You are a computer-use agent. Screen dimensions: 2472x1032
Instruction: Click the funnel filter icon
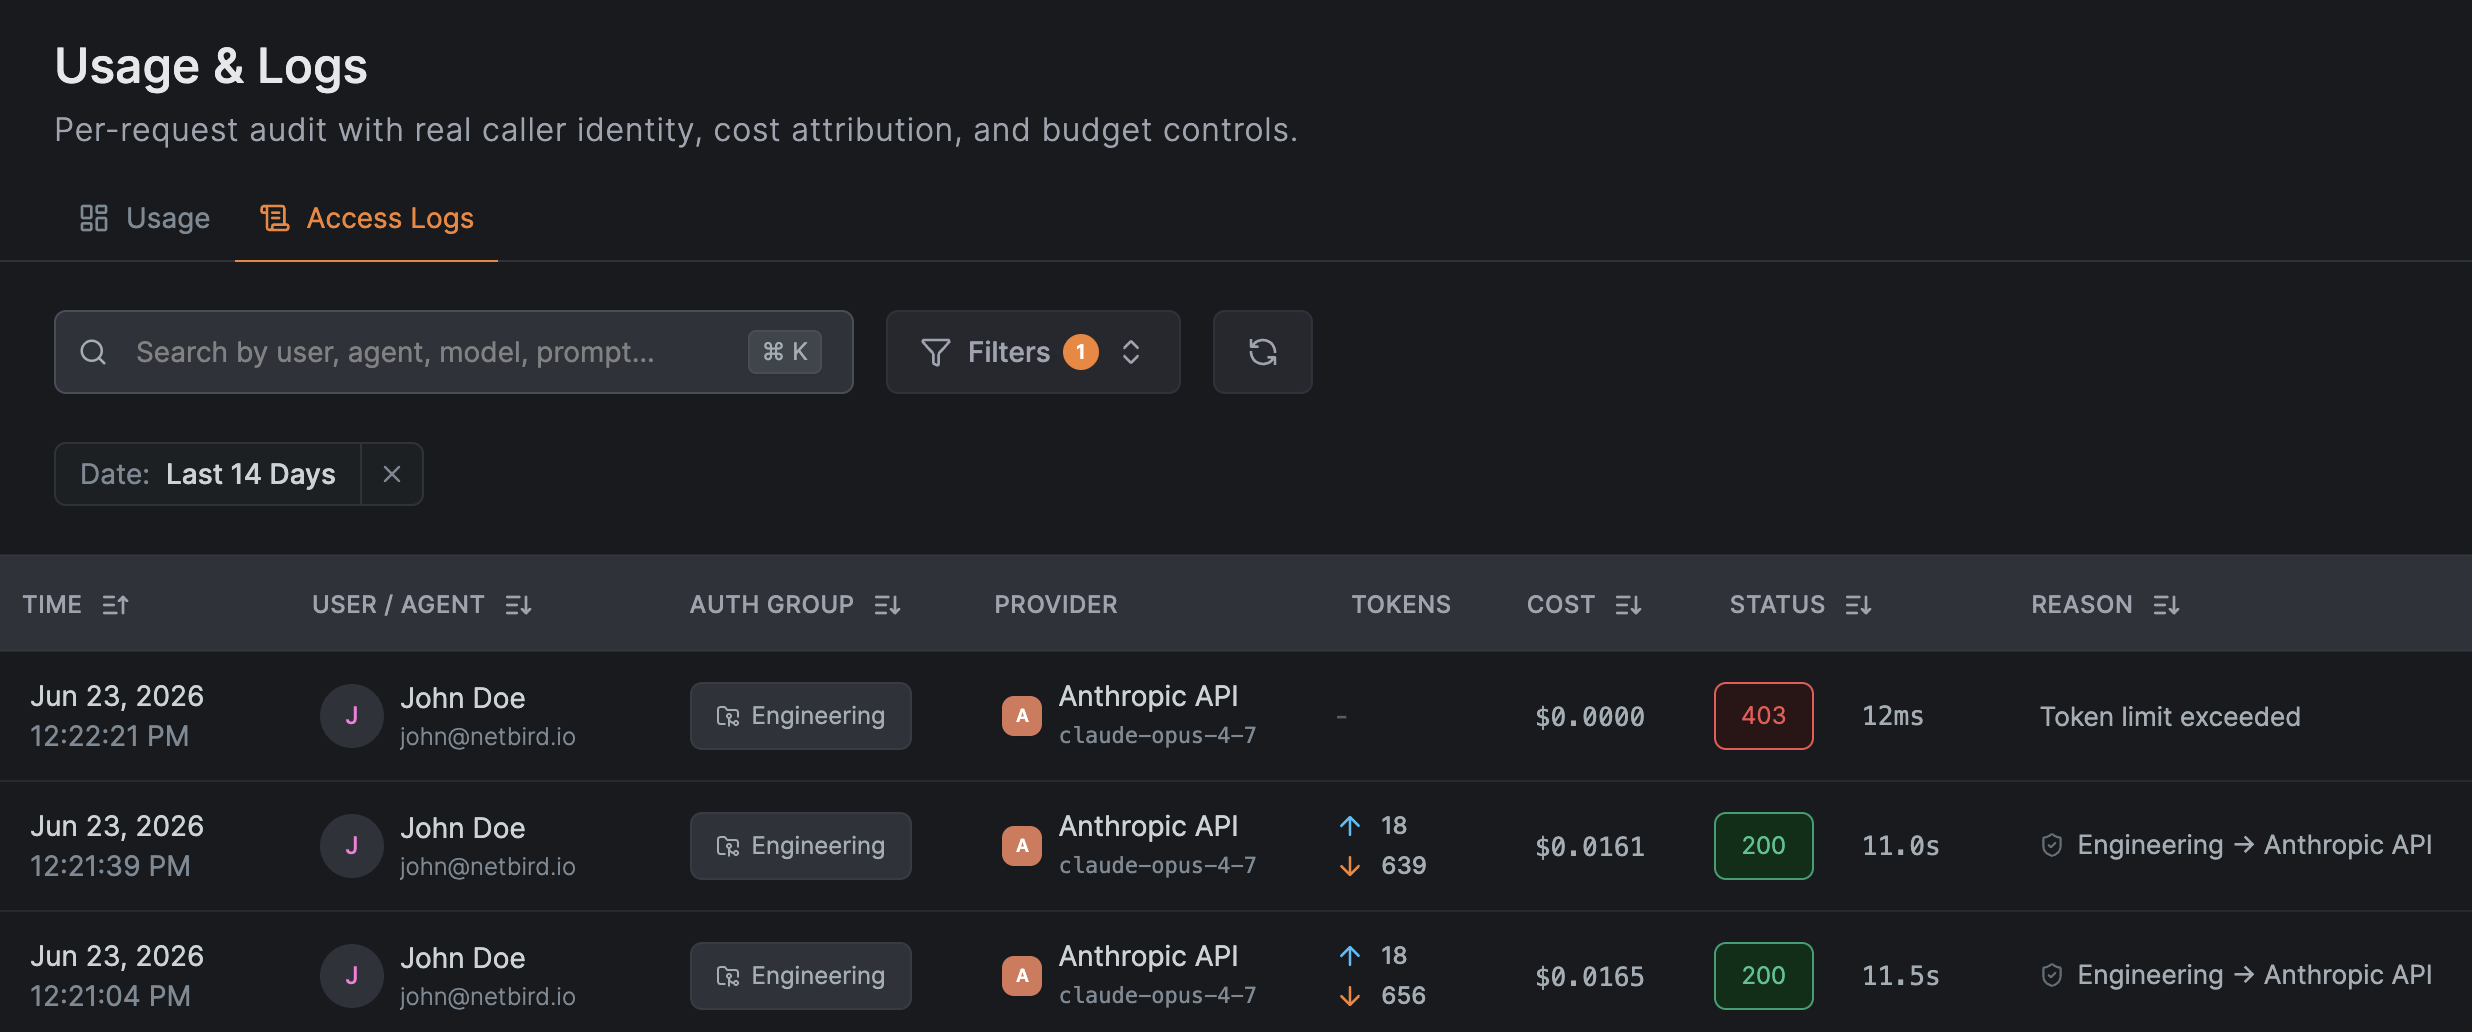[x=935, y=352]
